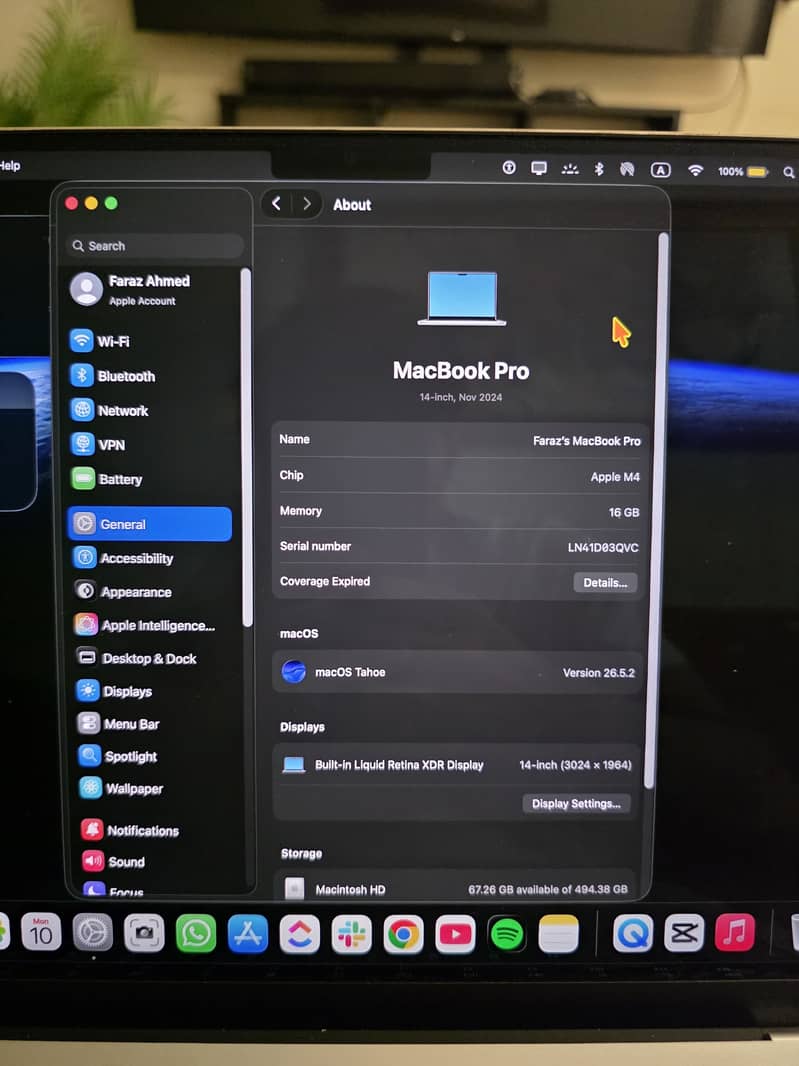Open Display Settings... button
Viewport: 799px width, 1066px height.
click(576, 804)
